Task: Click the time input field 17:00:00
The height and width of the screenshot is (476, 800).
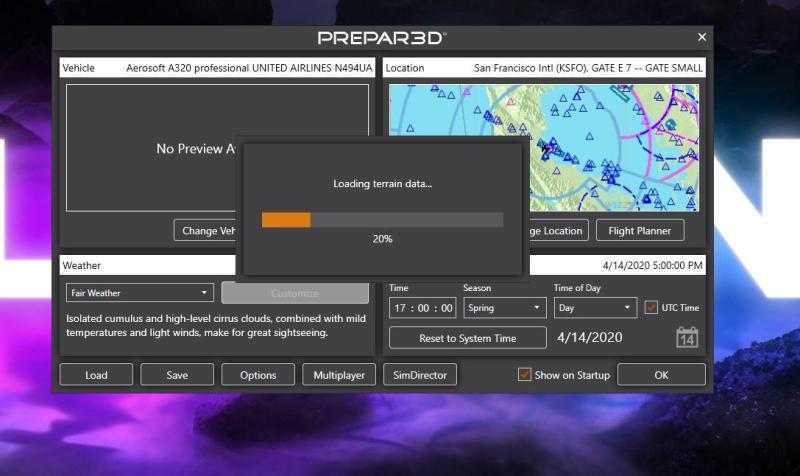Action: point(423,308)
